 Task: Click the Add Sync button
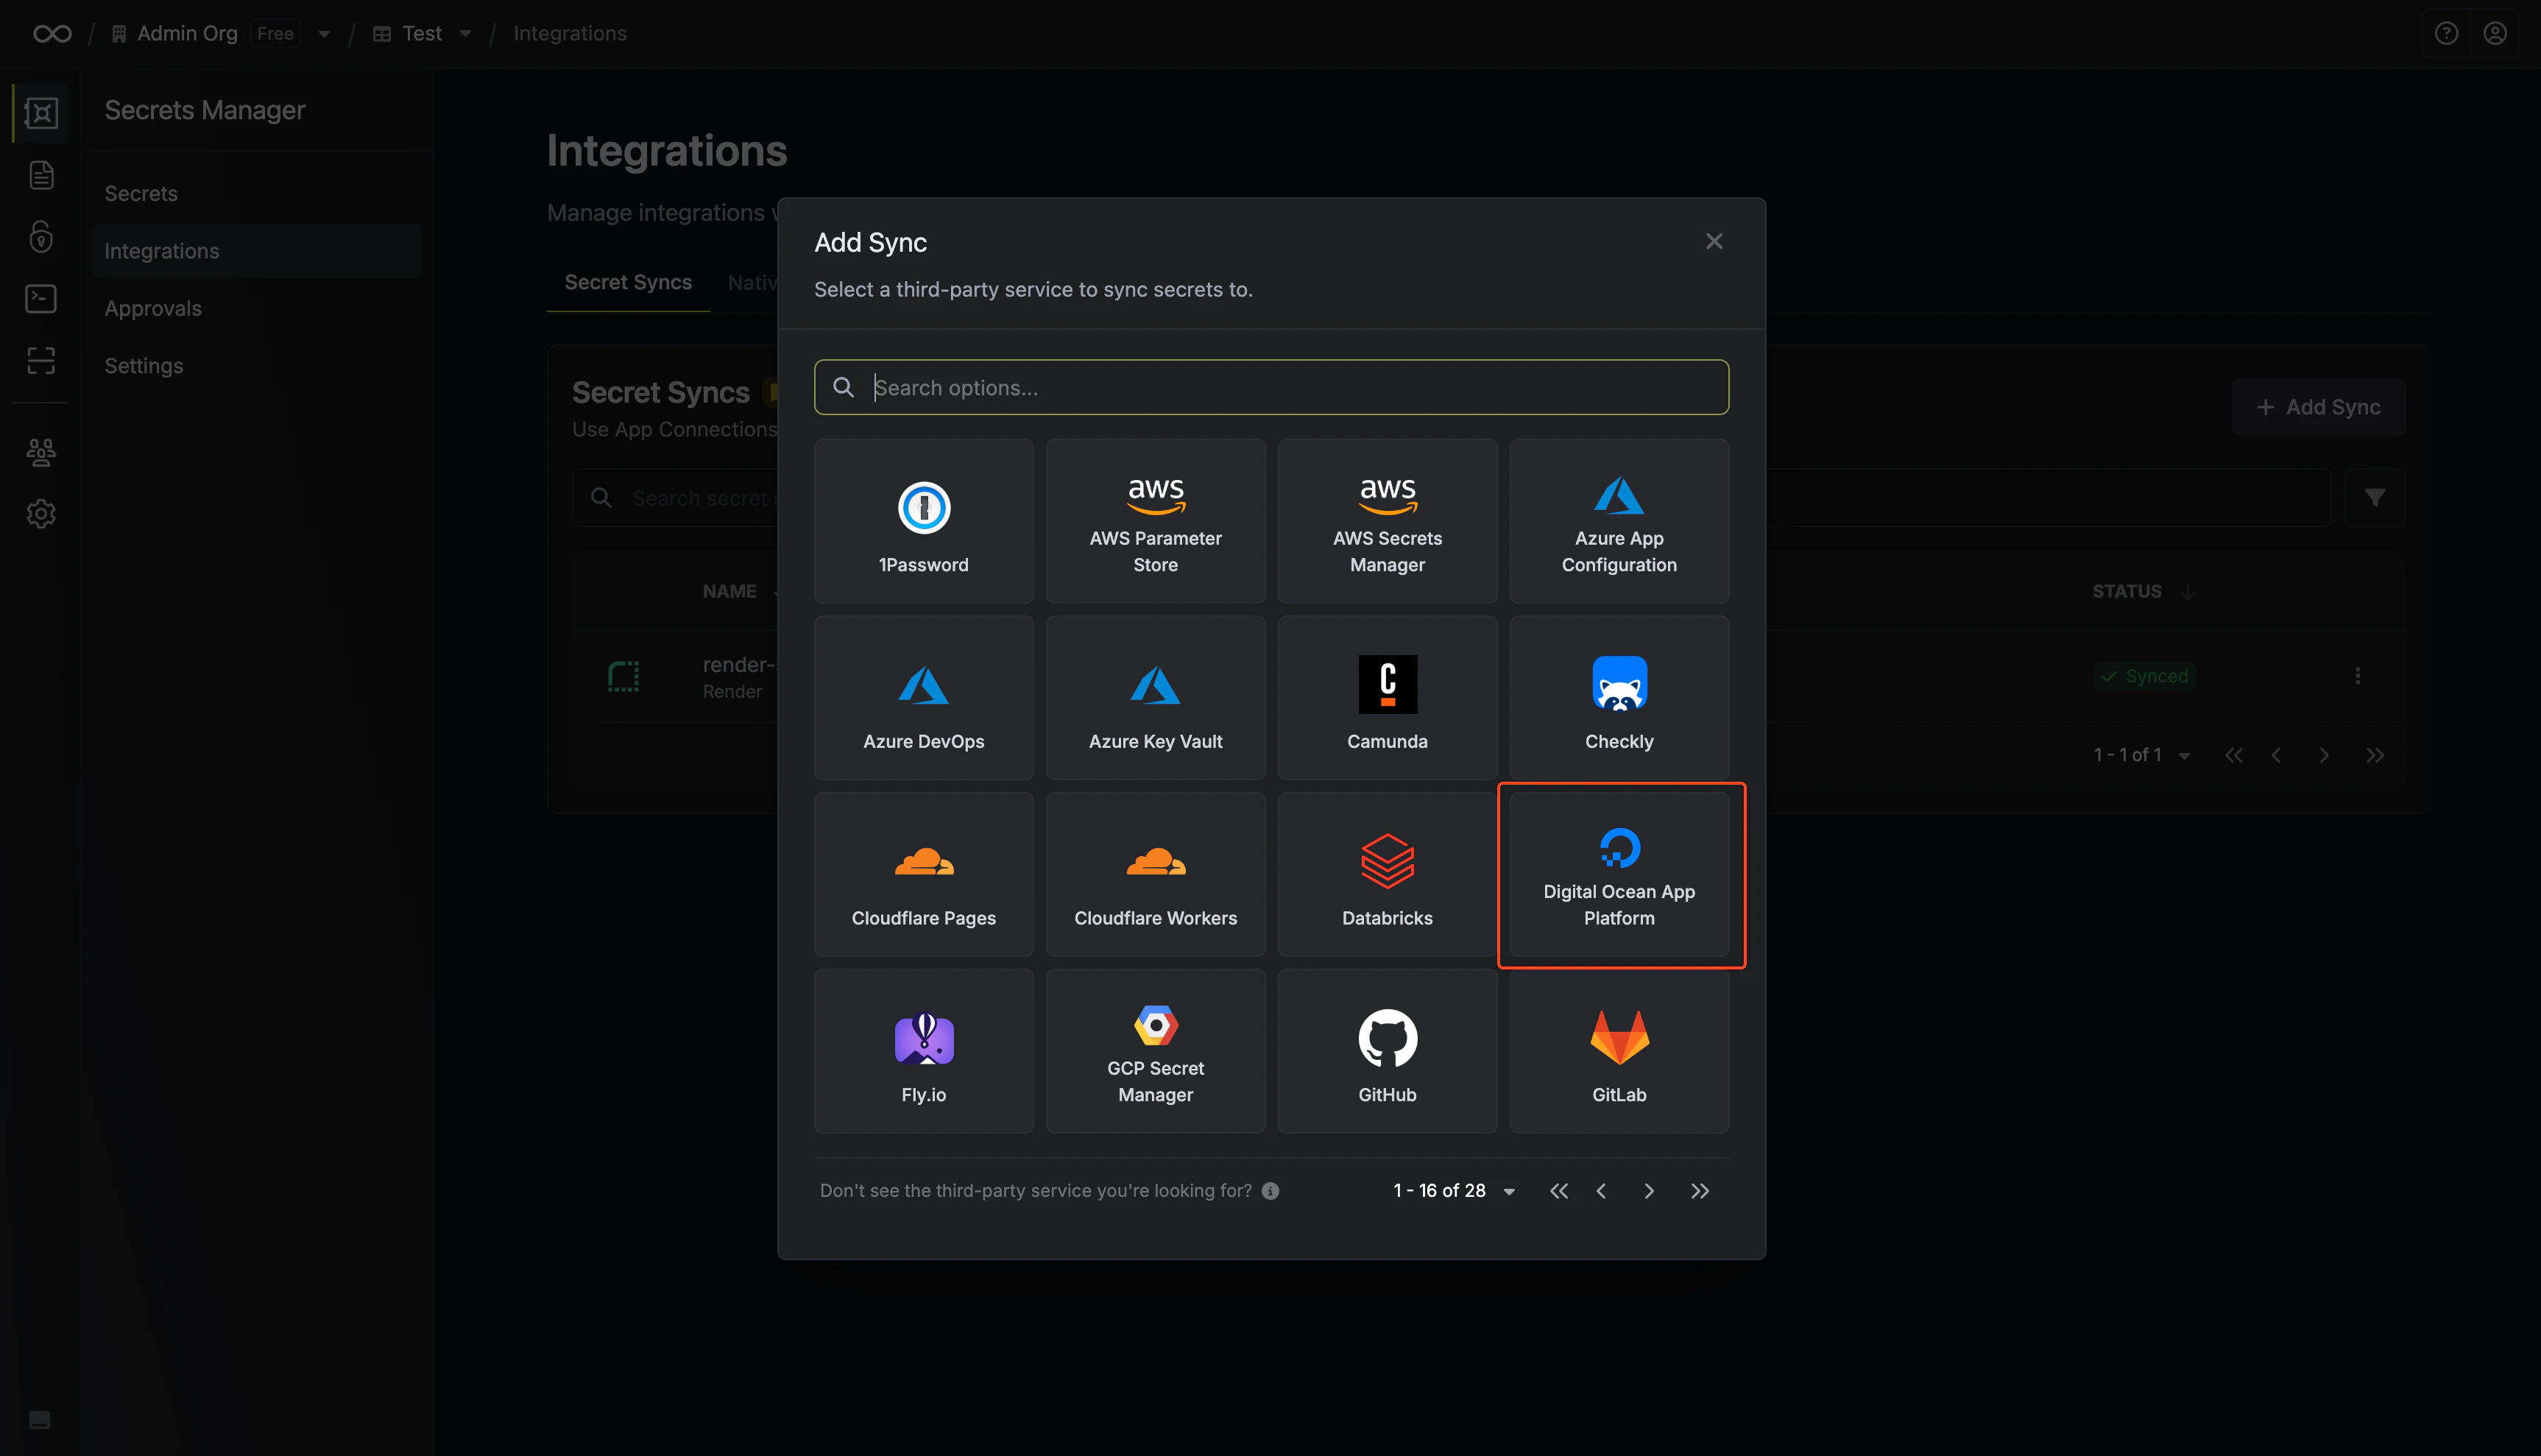click(2318, 407)
